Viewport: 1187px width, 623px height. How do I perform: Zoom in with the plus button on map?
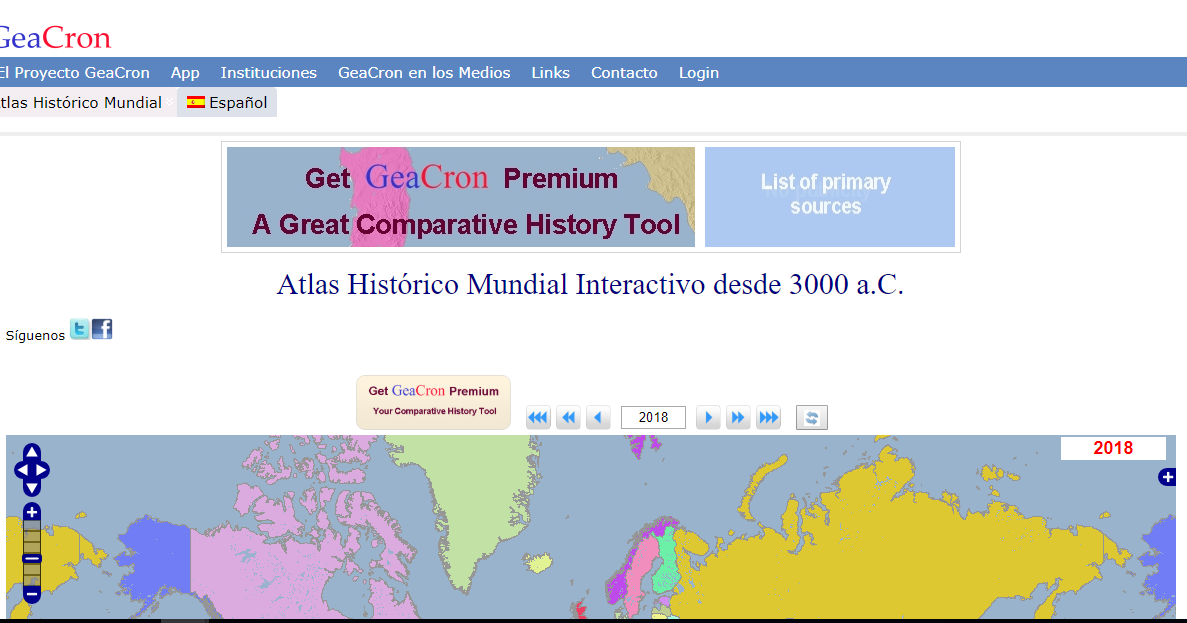click(31, 511)
